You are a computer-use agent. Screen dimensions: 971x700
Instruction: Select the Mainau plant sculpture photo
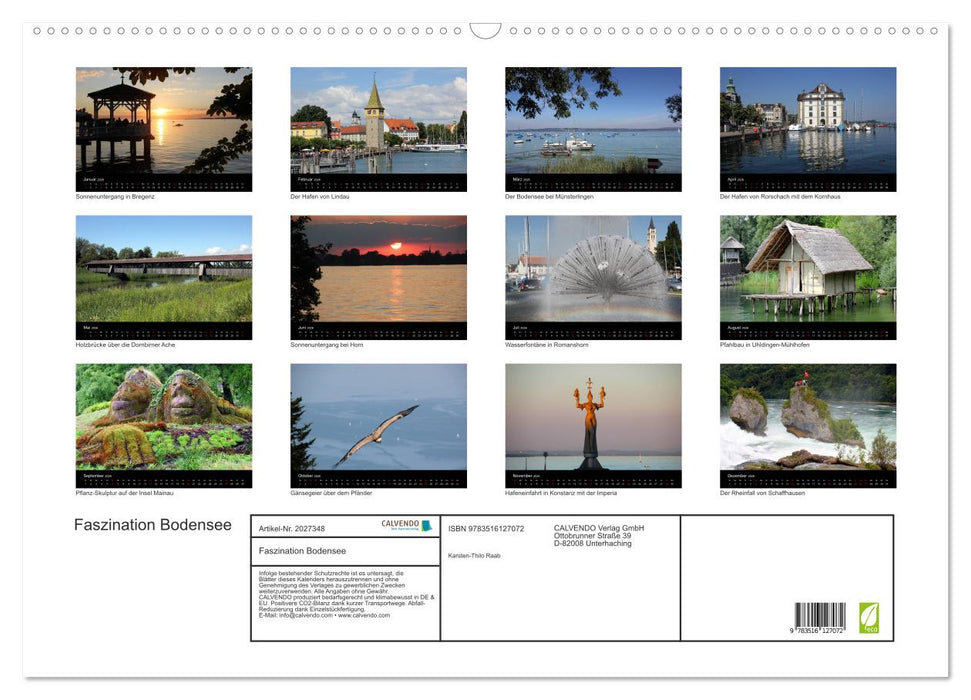[x=163, y=425]
